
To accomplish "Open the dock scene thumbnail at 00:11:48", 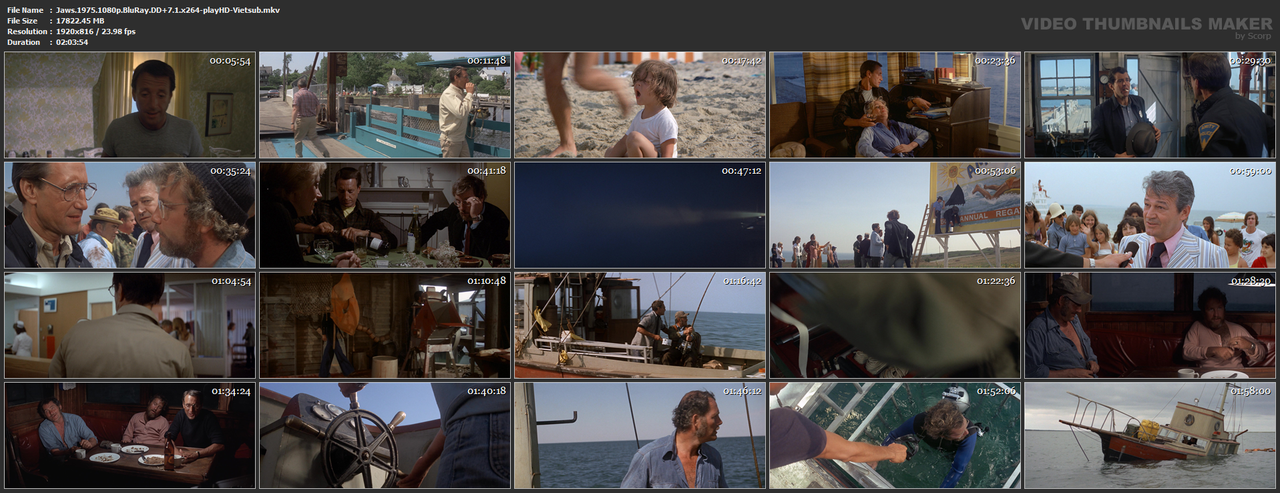I will pos(385,105).
